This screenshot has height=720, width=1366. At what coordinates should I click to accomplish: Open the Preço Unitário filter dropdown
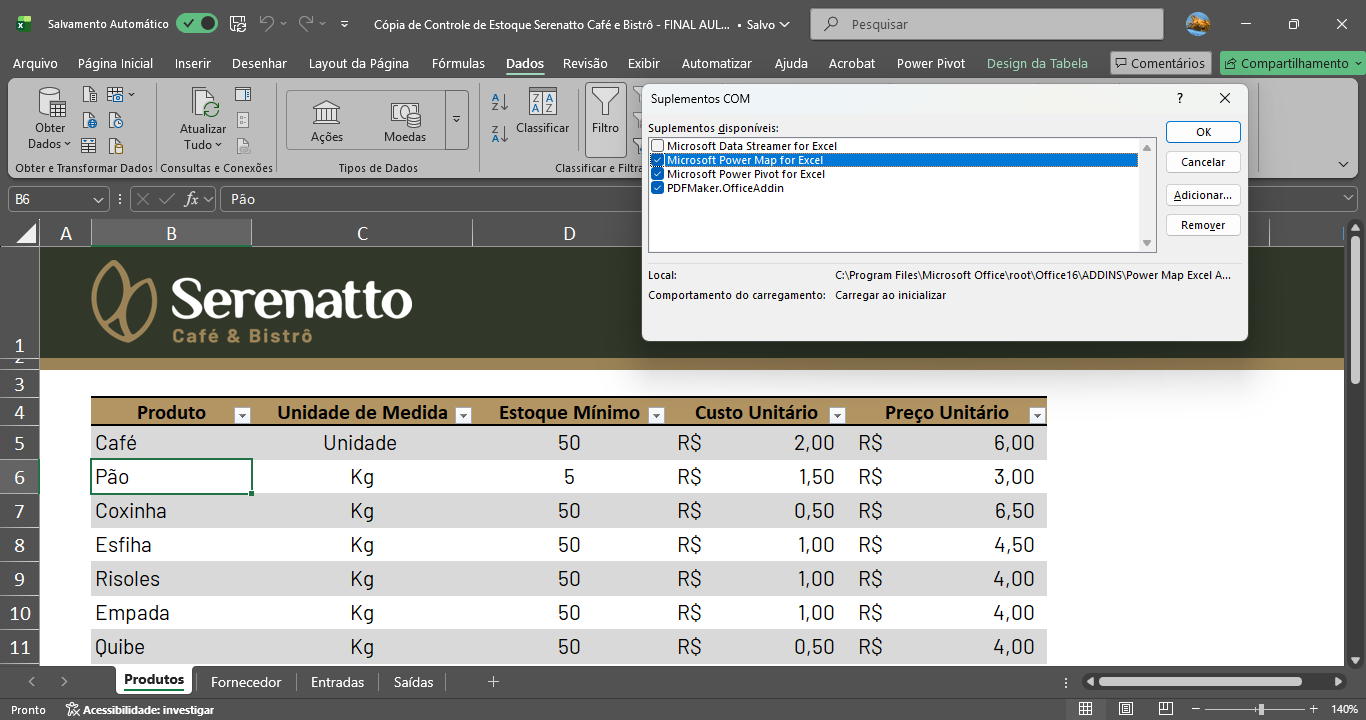pyautogui.click(x=1037, y=415)
